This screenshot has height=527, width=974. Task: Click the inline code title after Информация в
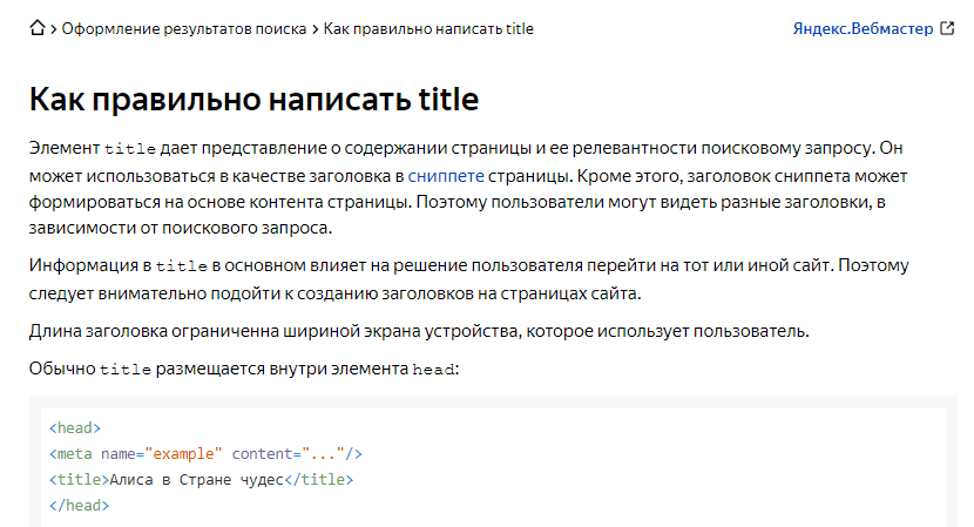(x=181, y=267)
